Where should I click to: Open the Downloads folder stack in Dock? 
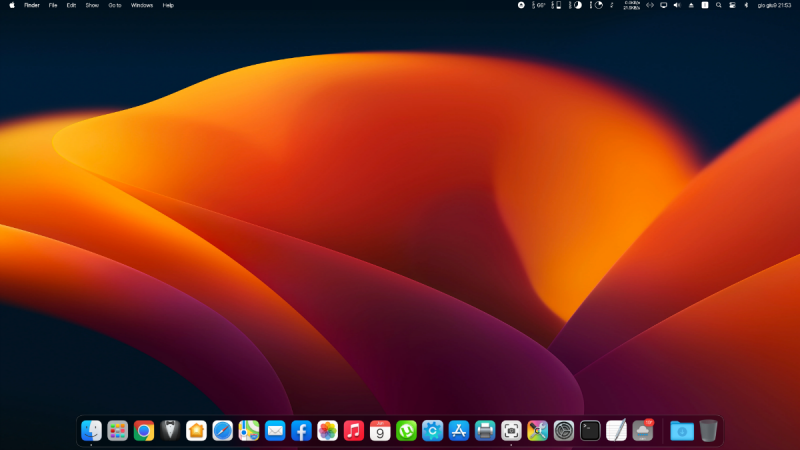pos(681,430)
